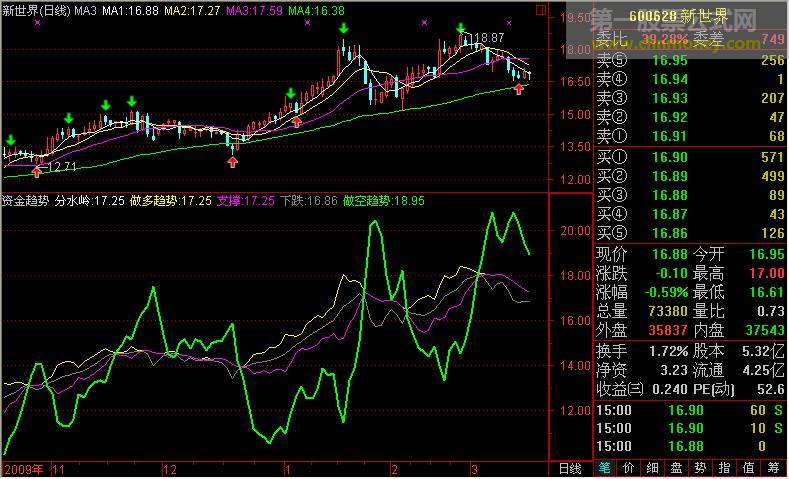Image resolution: width=789 pixels, height=479 pixels.
Task: Click the MA1:16.88 label
Action: tap(131, 11)
